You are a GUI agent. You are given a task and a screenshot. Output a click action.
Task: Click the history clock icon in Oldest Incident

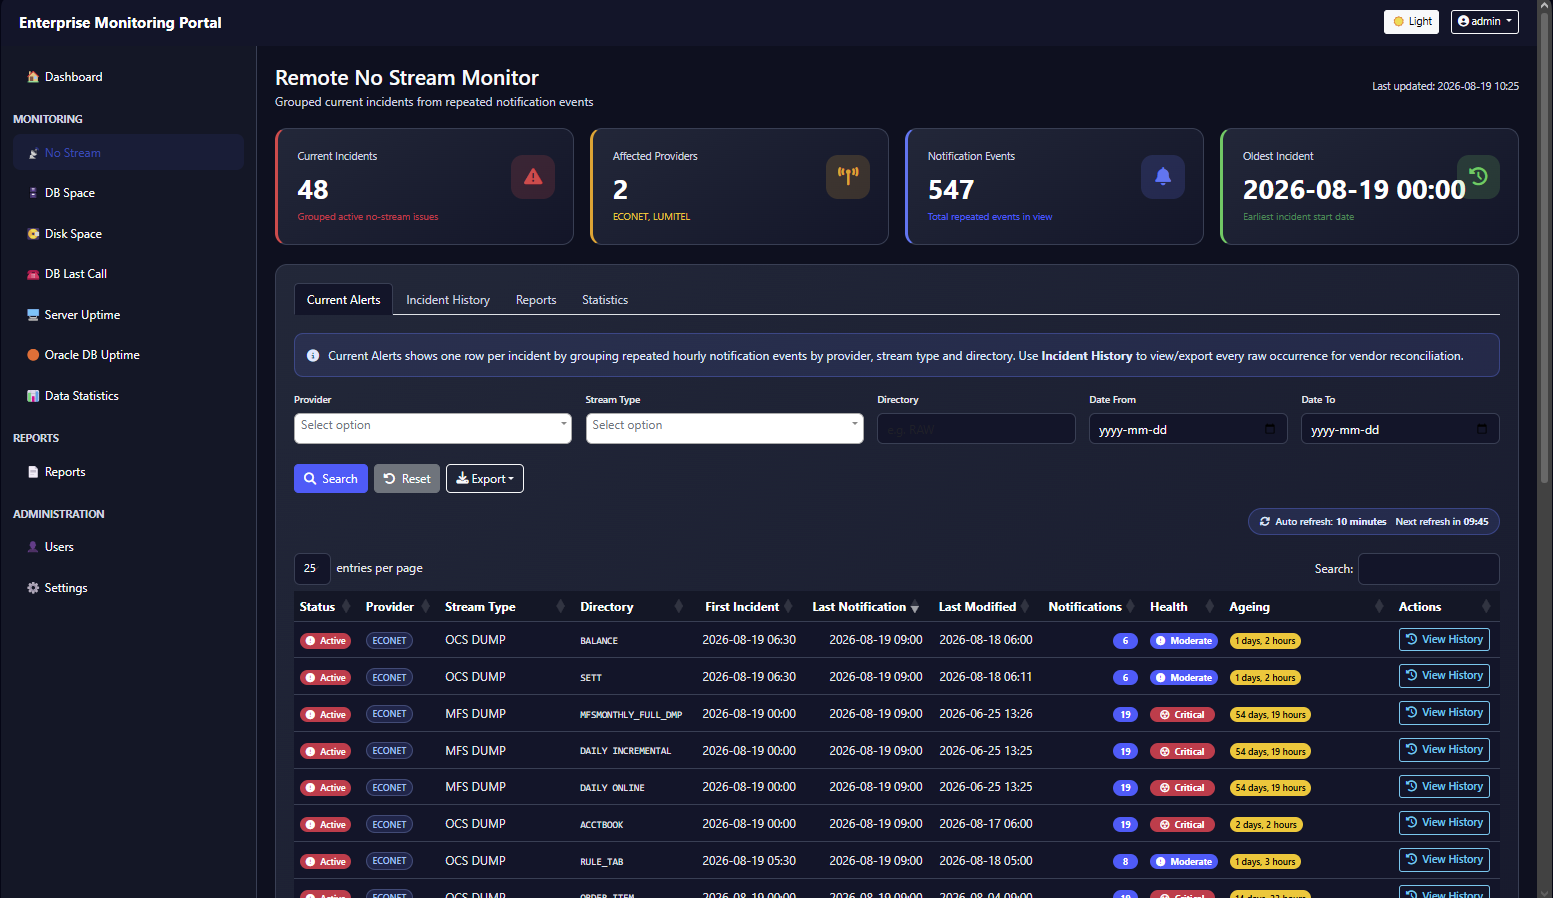[1478, 177]
